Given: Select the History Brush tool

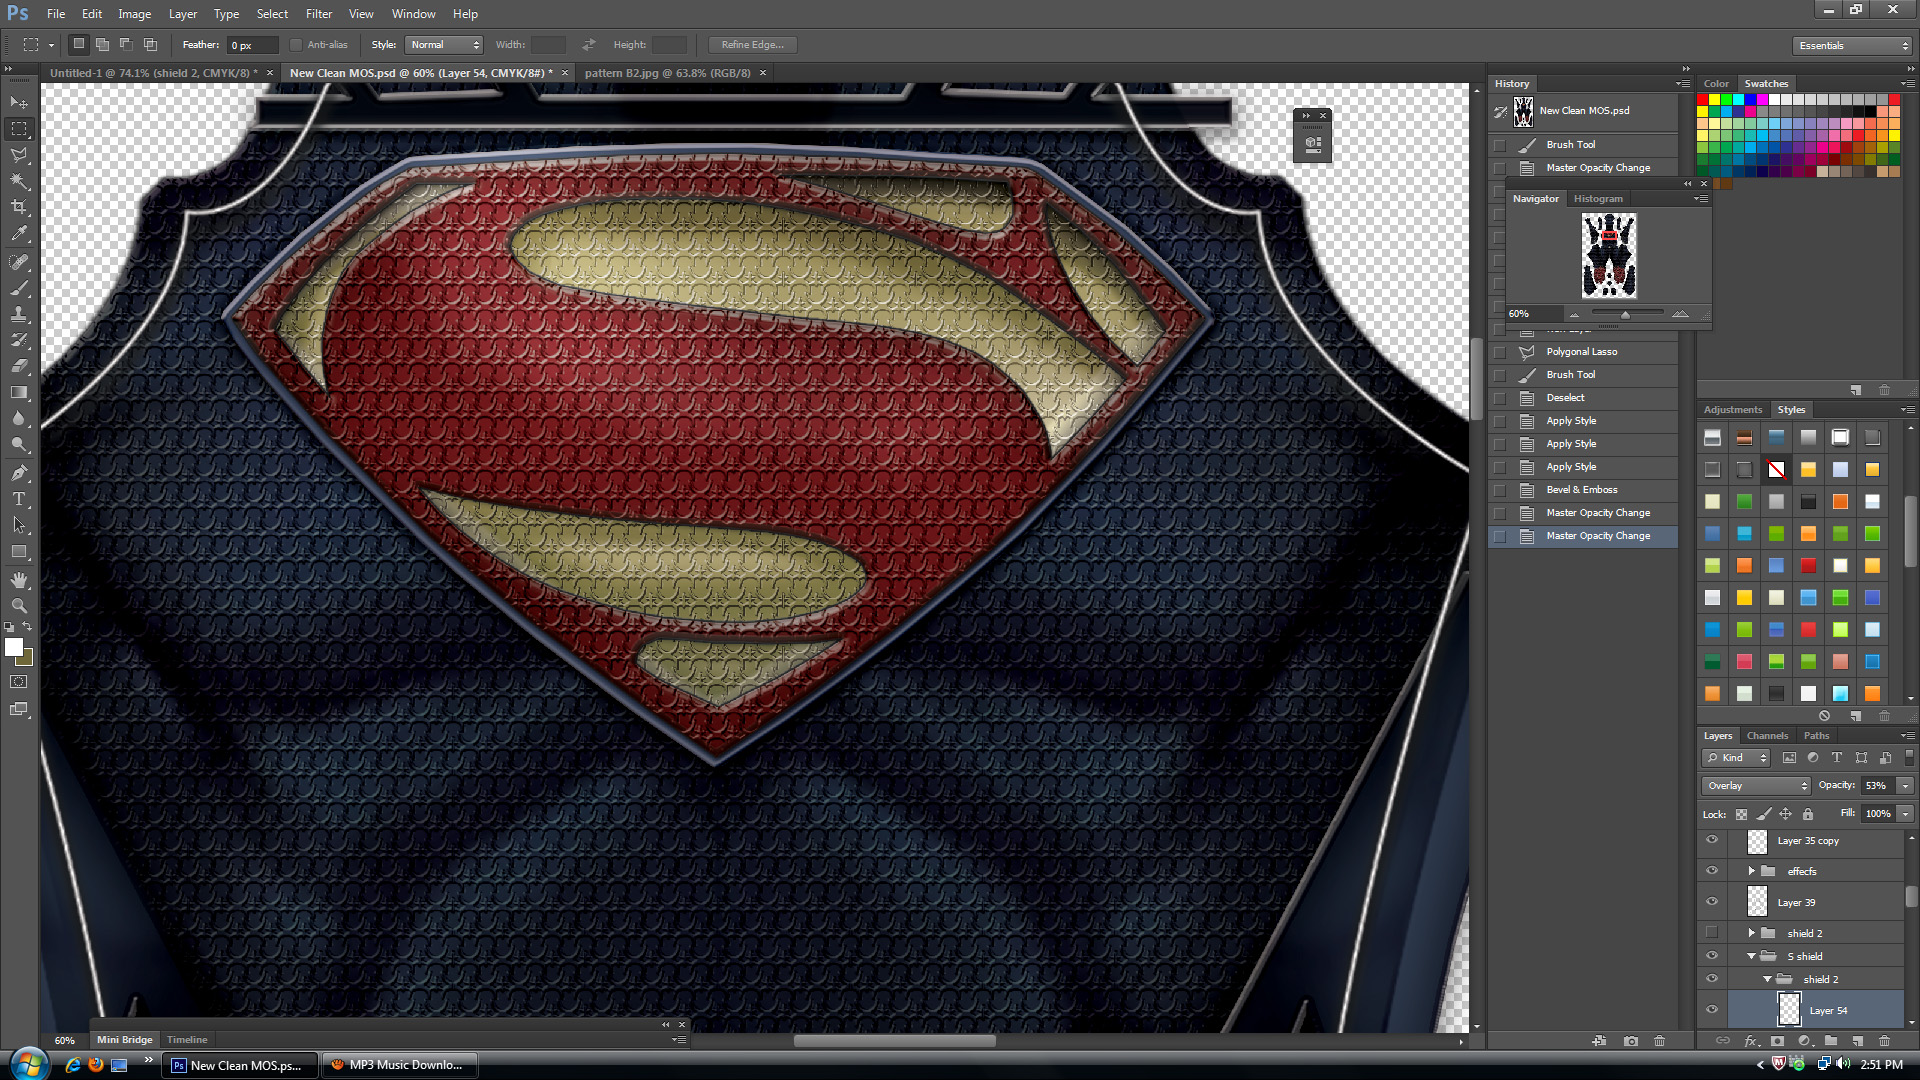Looking at the screenshot, I should pos(19,340).
